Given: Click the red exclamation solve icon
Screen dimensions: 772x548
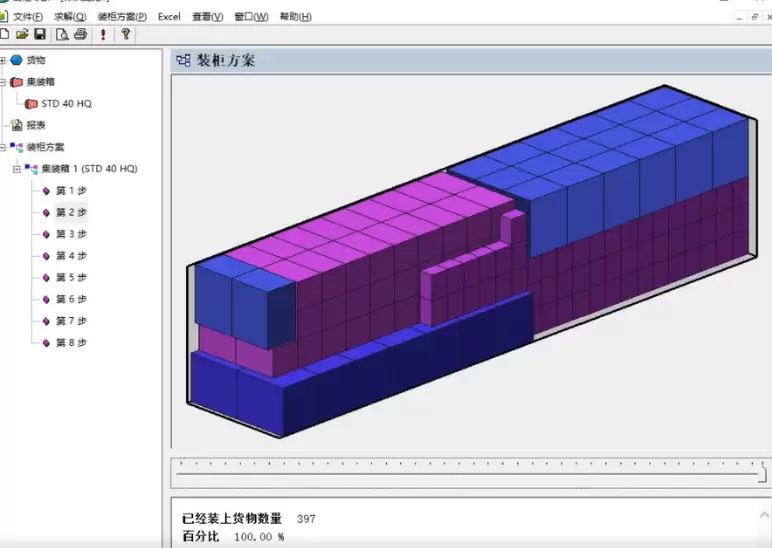Looking at the screenshot, I should tap(103, 34).
